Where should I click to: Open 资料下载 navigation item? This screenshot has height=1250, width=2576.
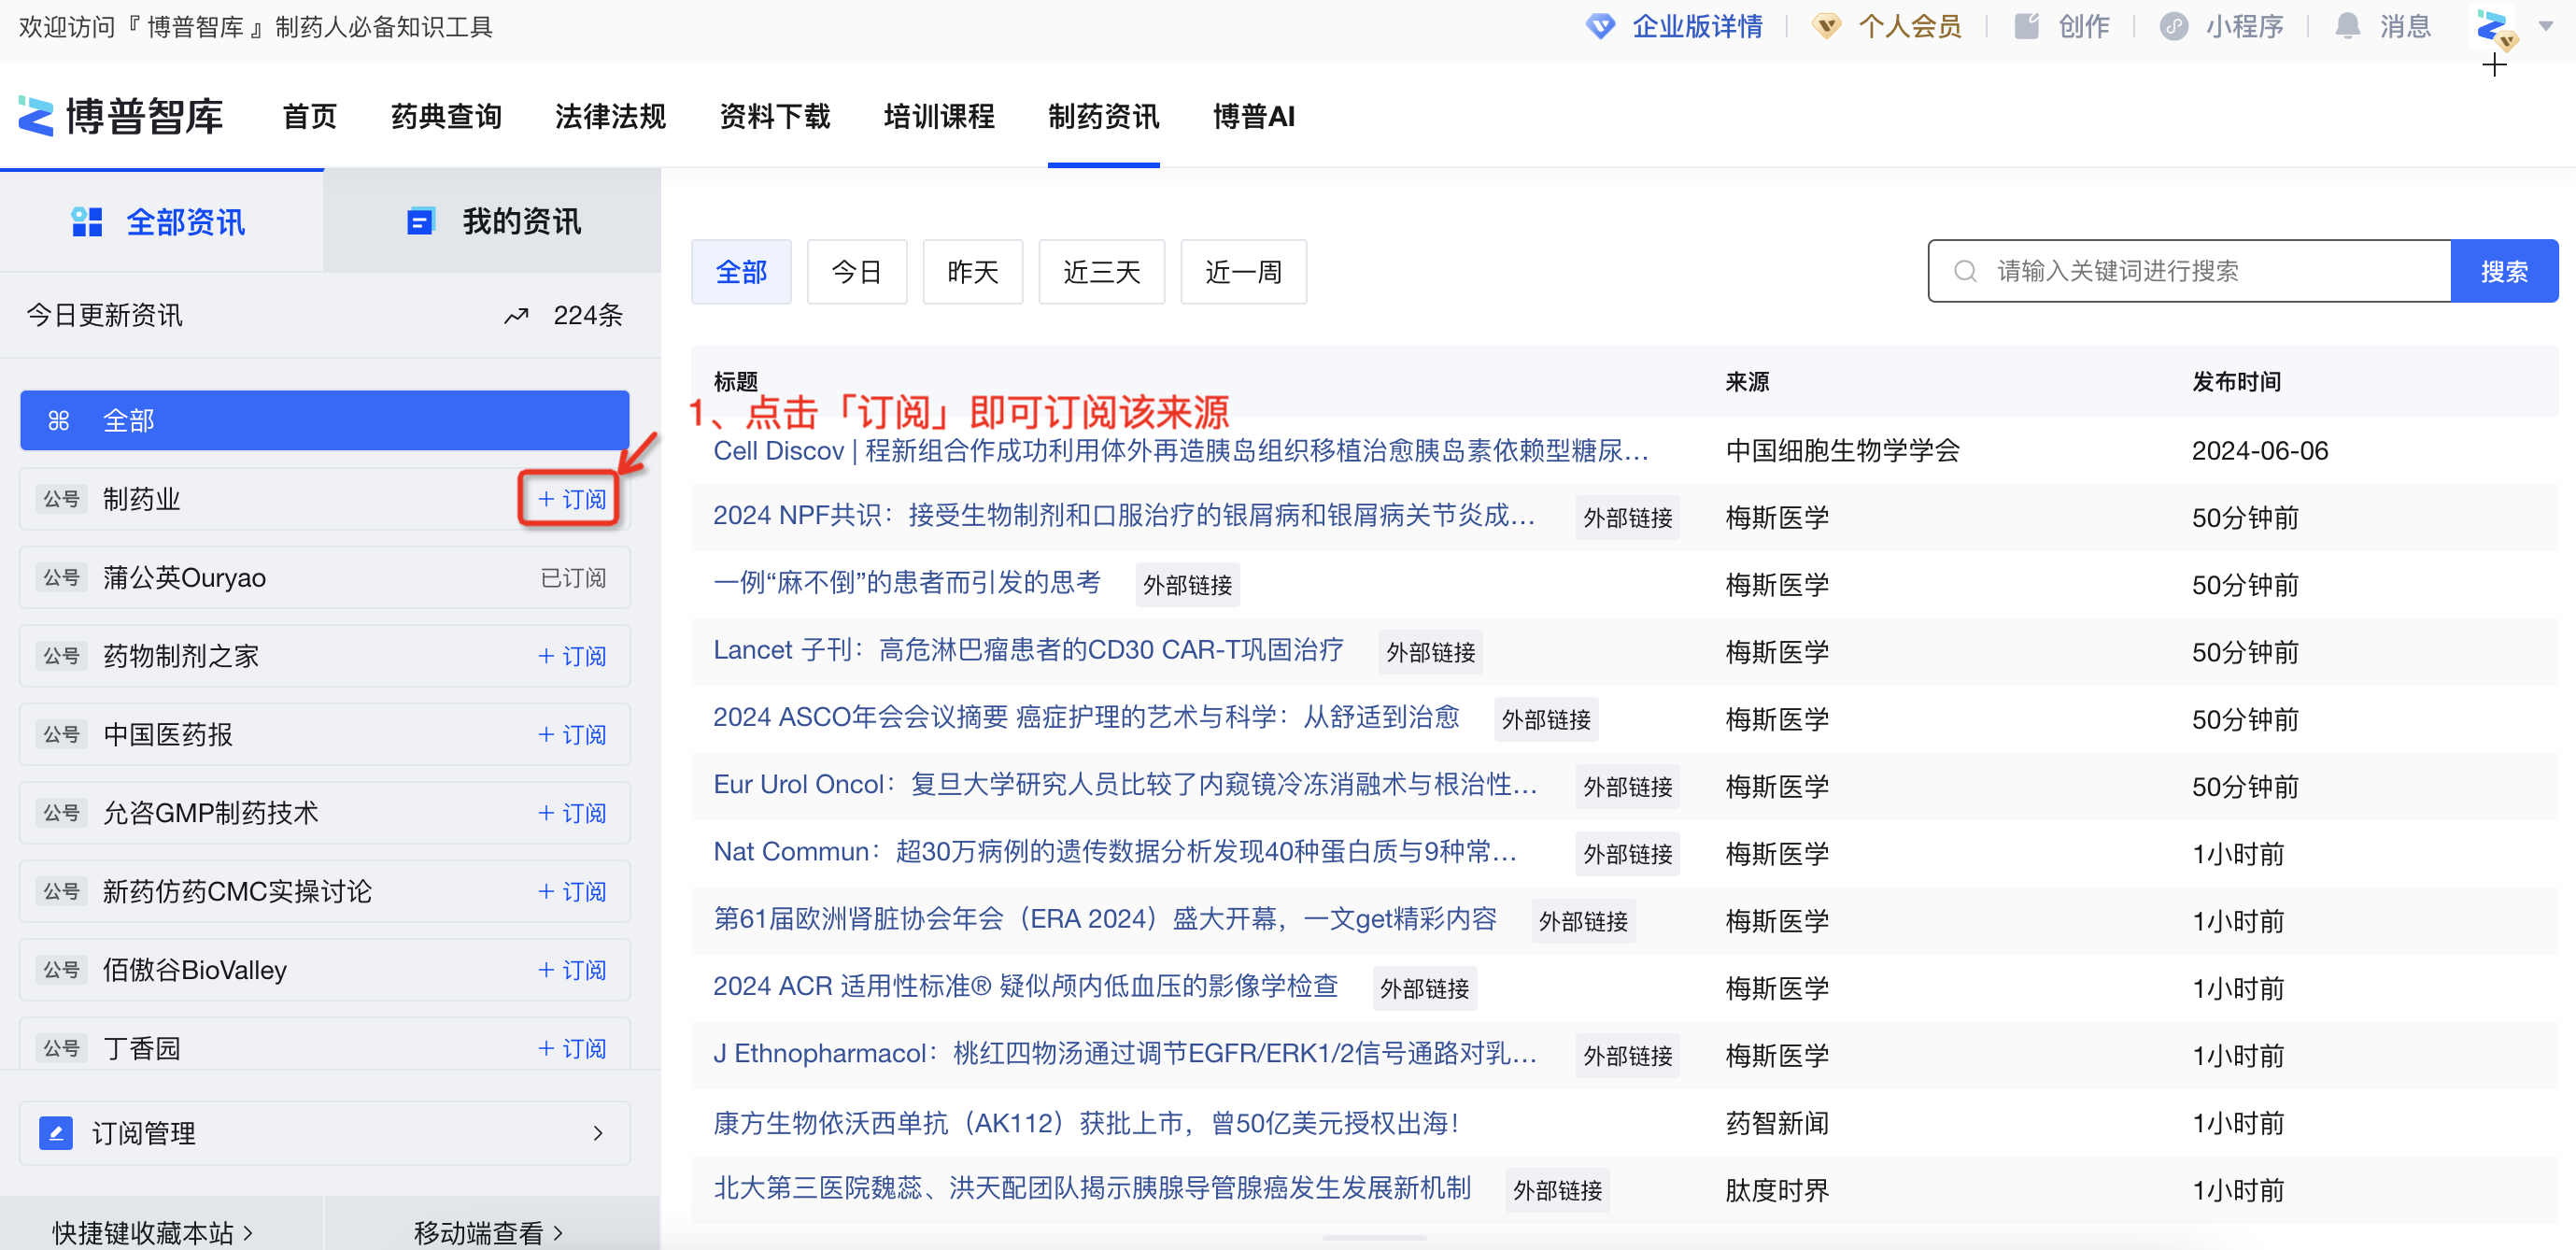(x=775, y=116)
